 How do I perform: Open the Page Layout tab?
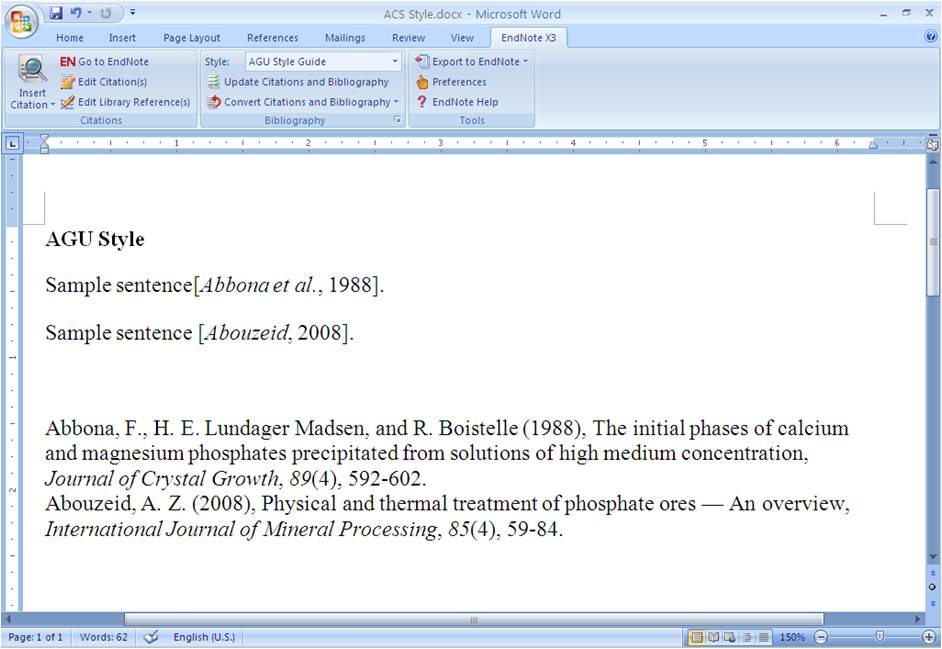click(192, 38)
